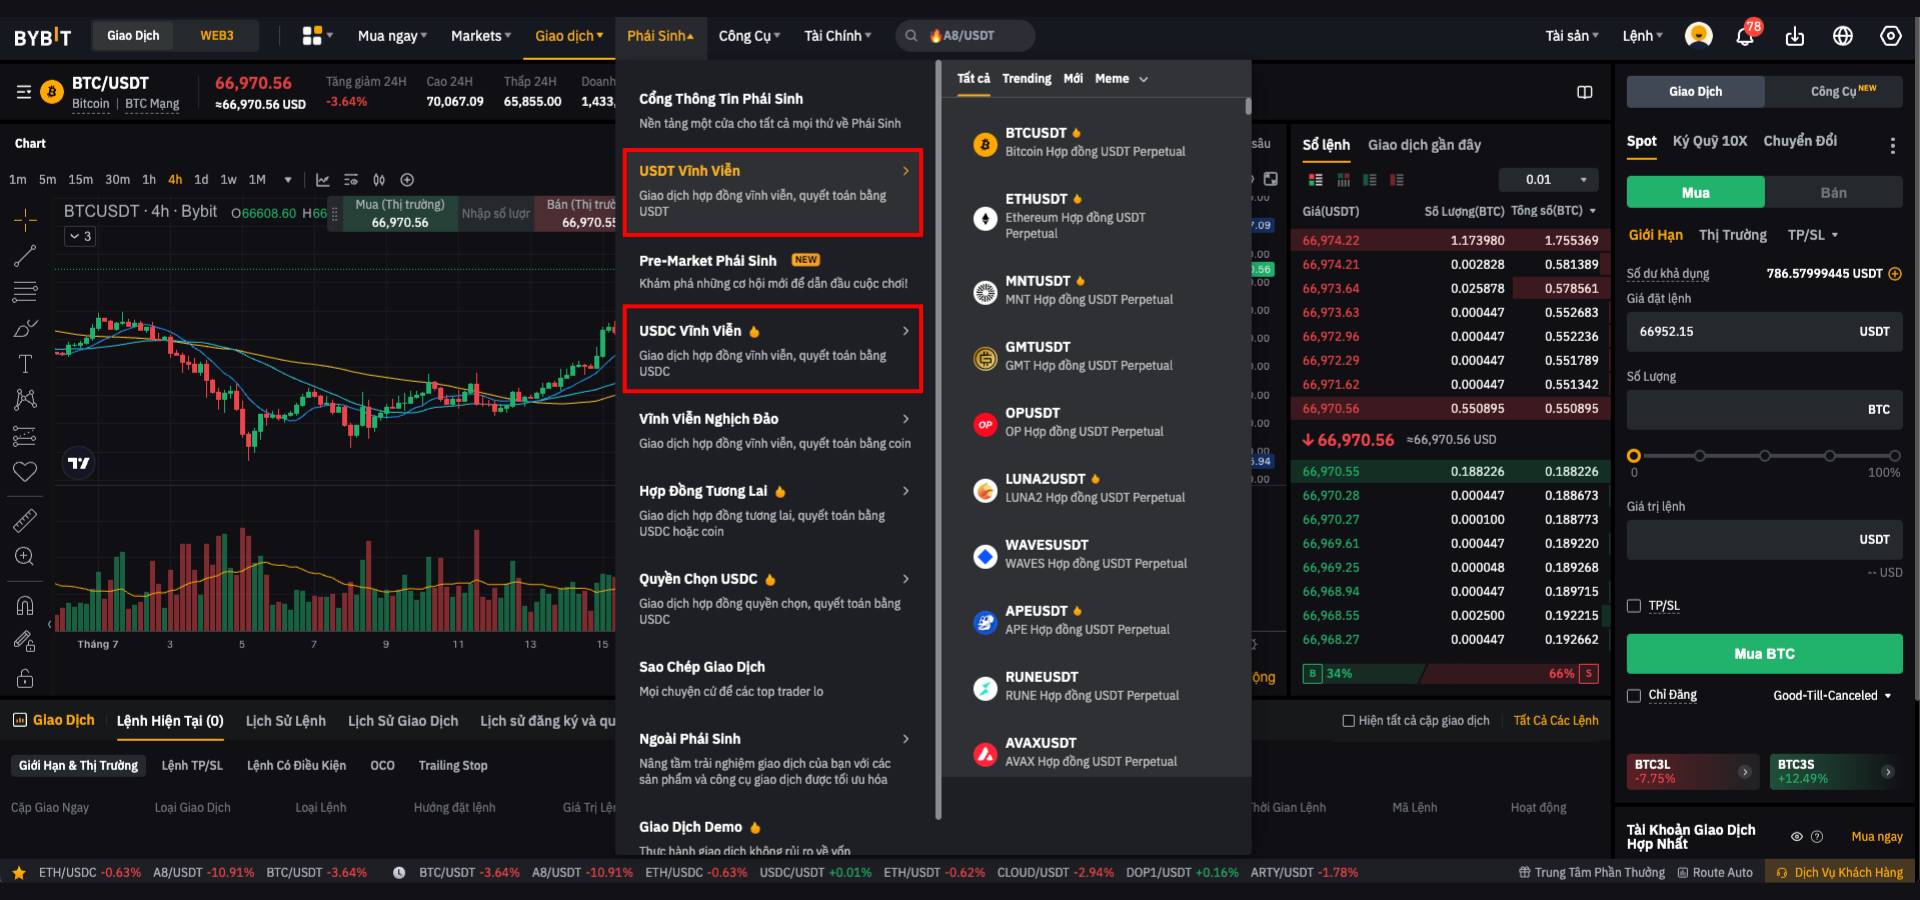The height and width of the screenshot is (900, 1920).
Task: Switch to Ký Quỹ 10X tab
Action: [1709, 141]
